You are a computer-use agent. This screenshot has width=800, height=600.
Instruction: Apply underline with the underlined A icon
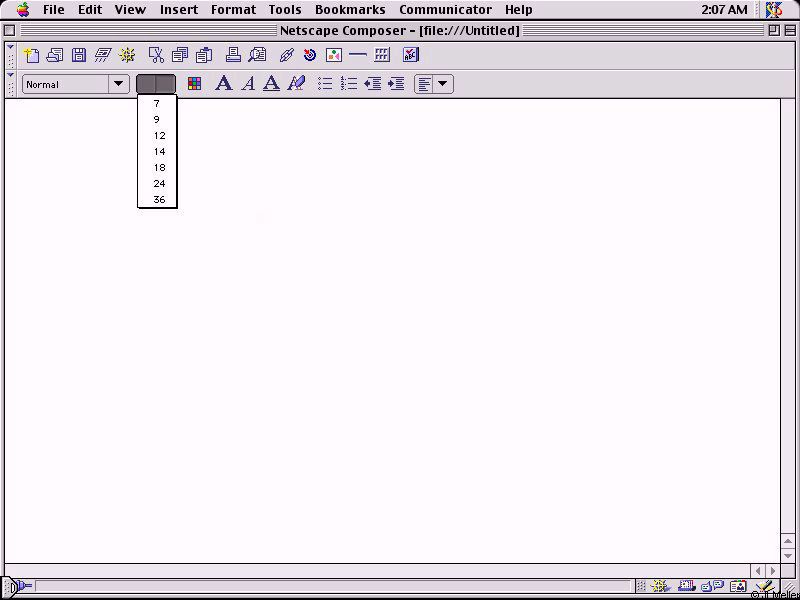[x=271, y=83]
